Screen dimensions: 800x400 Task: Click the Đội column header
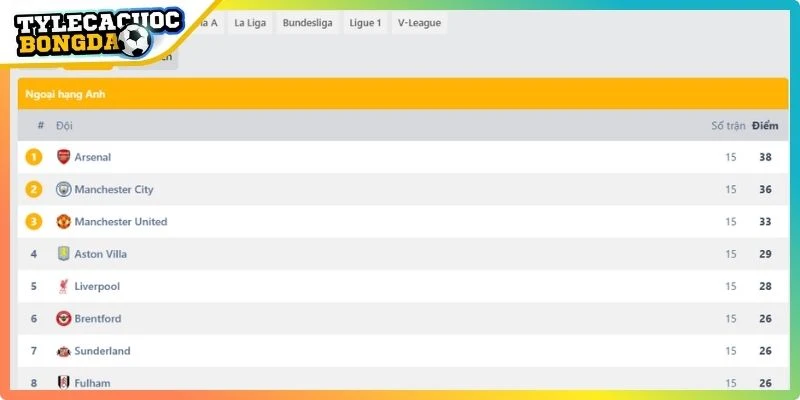coord(64,126)
